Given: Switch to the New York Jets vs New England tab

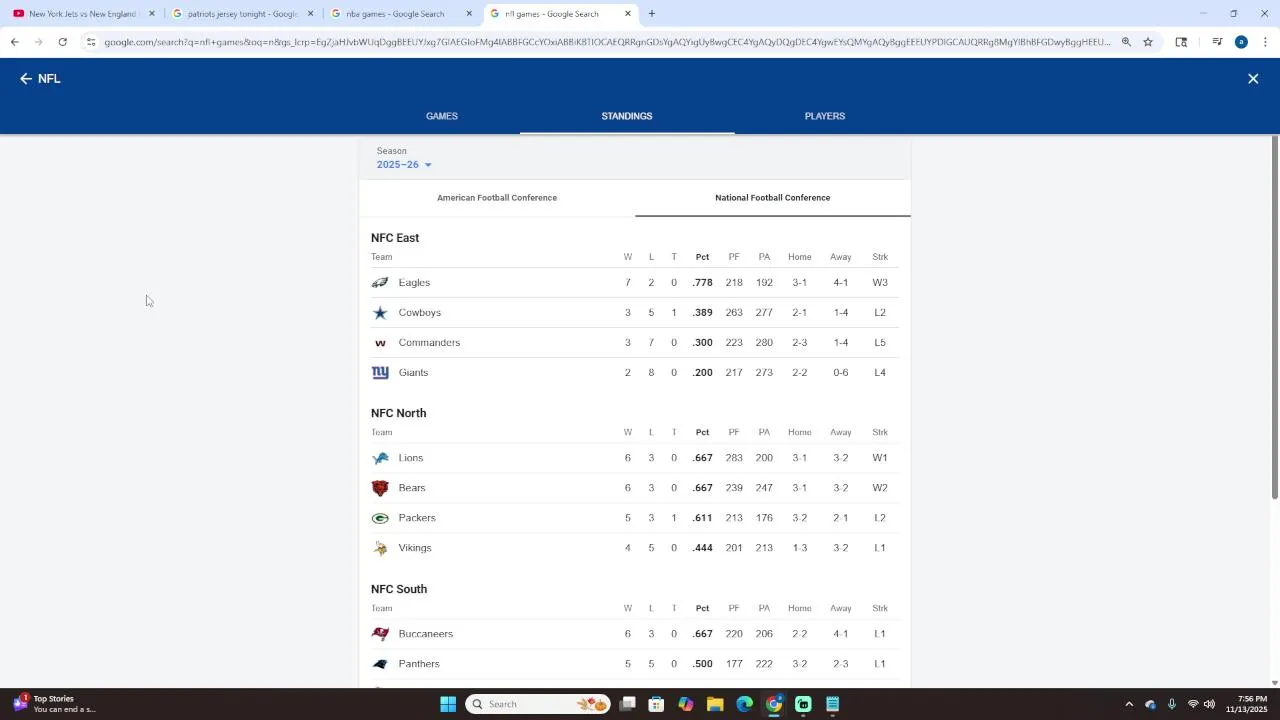Looking at the screenshot, I should (x=82, y=14).
